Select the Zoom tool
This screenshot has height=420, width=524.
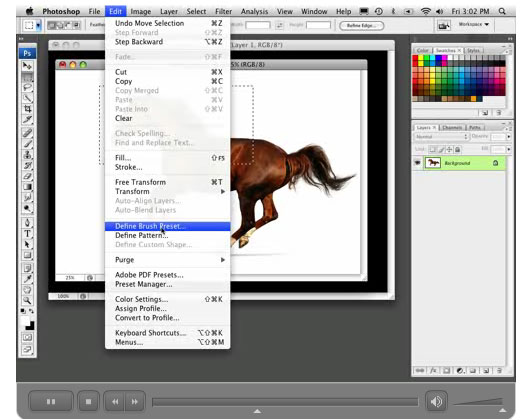tap(27, 300)
